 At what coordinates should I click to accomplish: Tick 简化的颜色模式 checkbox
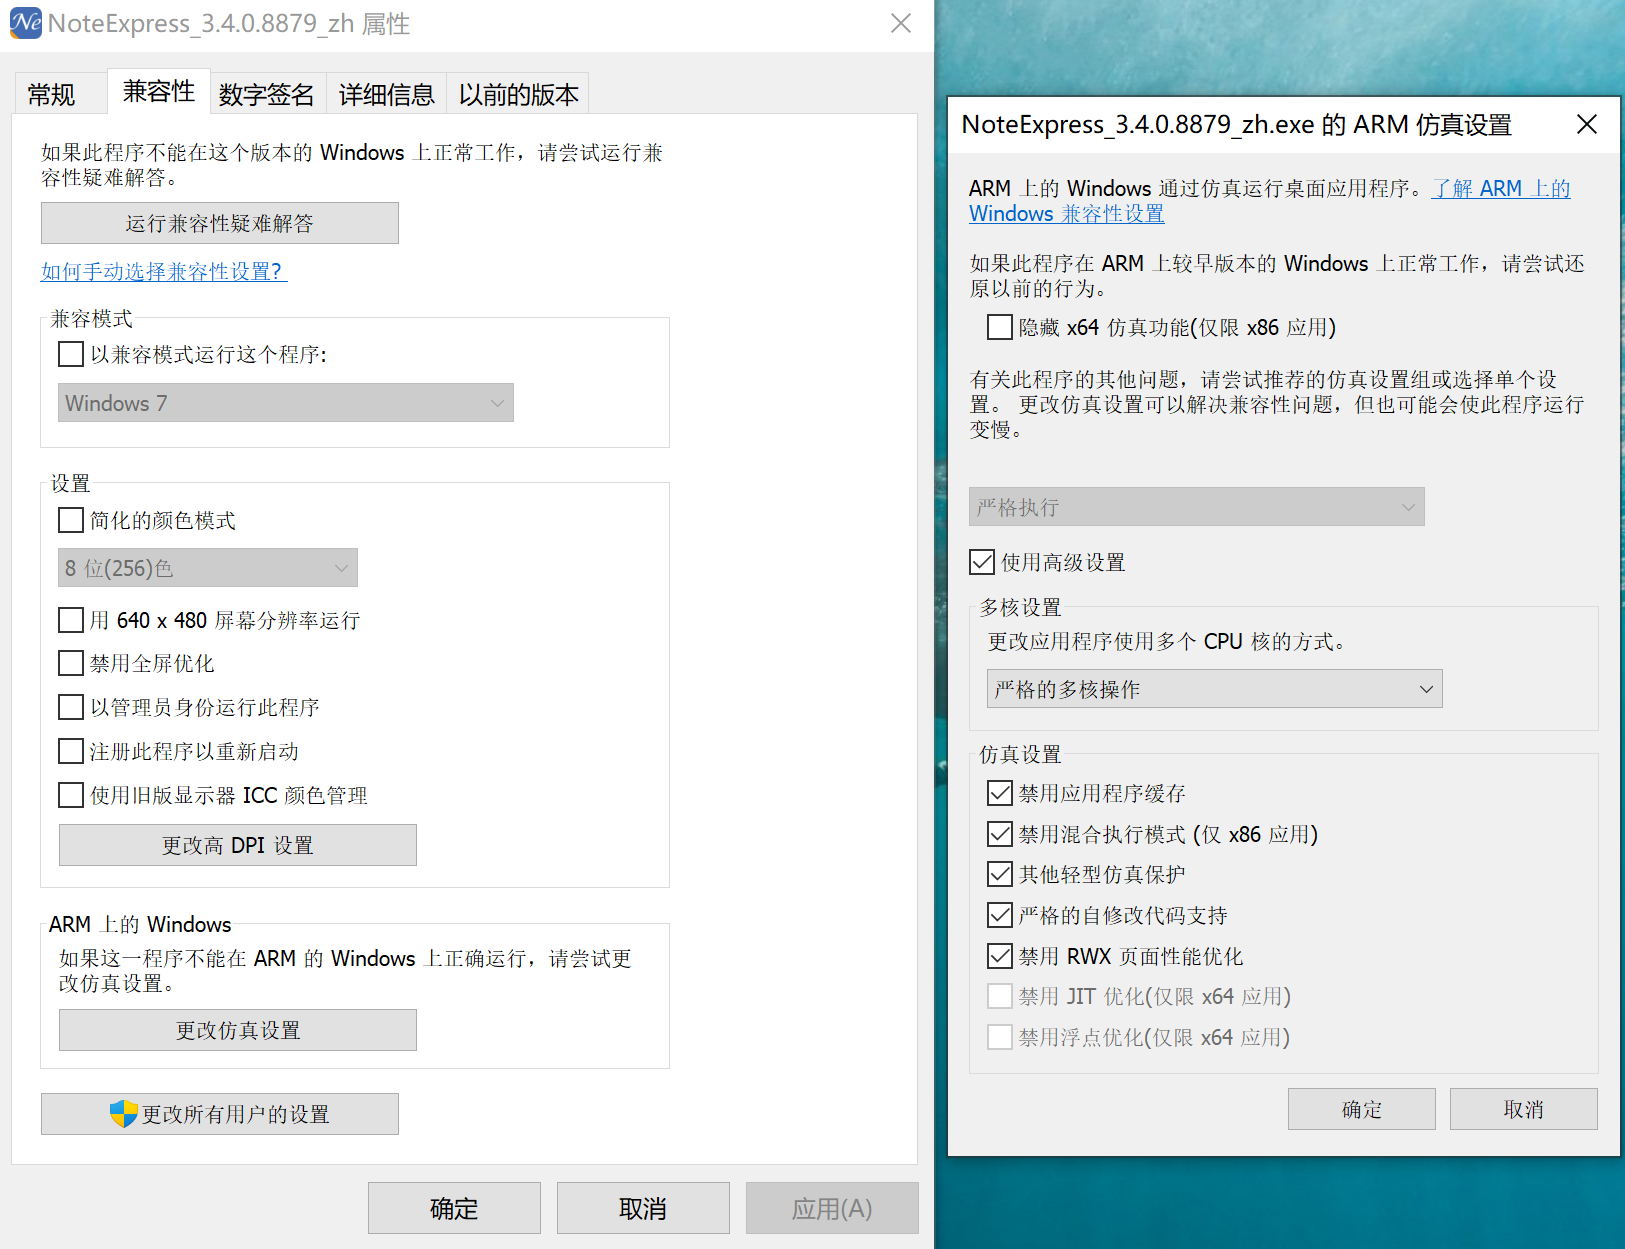point(71,520)
